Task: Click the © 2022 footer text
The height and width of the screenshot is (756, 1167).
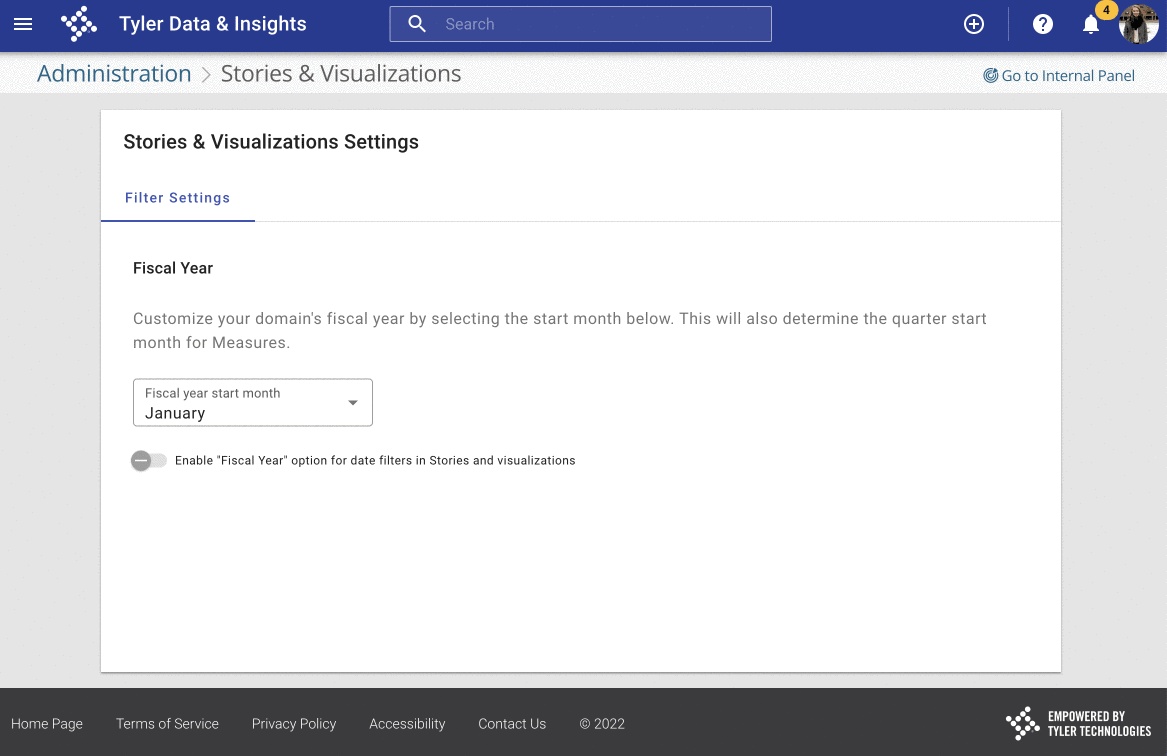Action: 602,723
